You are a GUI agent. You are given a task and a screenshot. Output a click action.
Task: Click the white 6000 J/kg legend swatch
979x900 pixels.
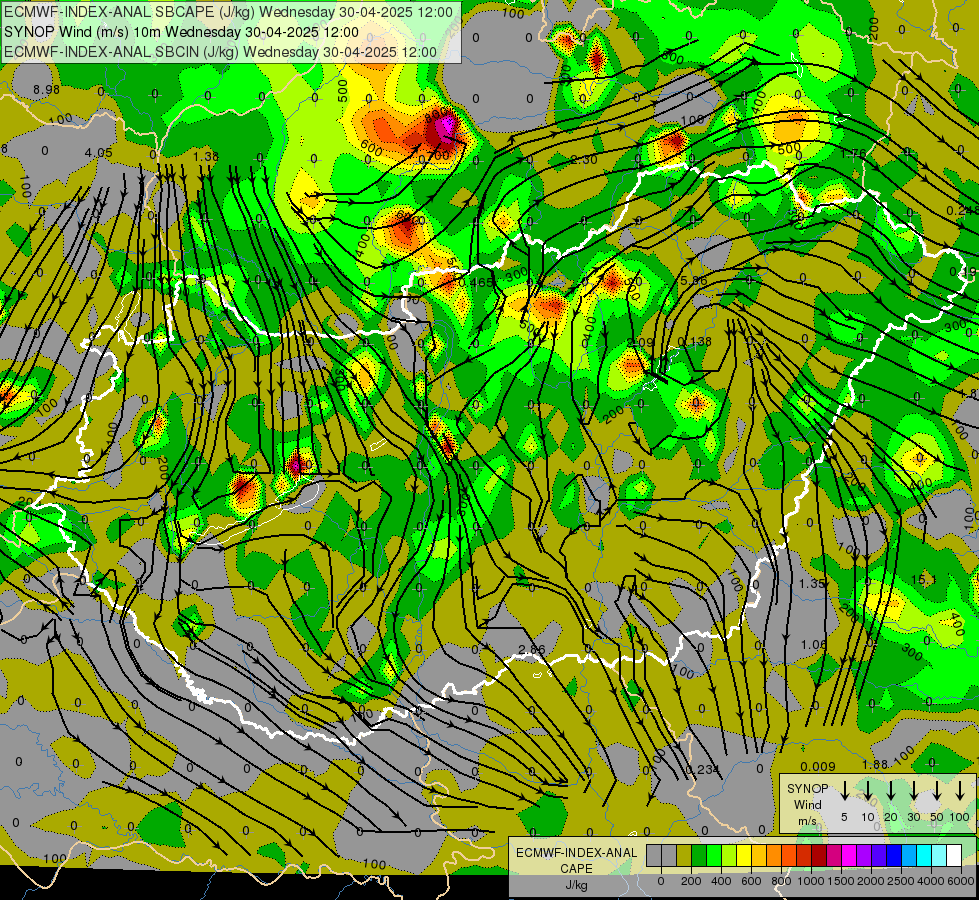(954, 855)
